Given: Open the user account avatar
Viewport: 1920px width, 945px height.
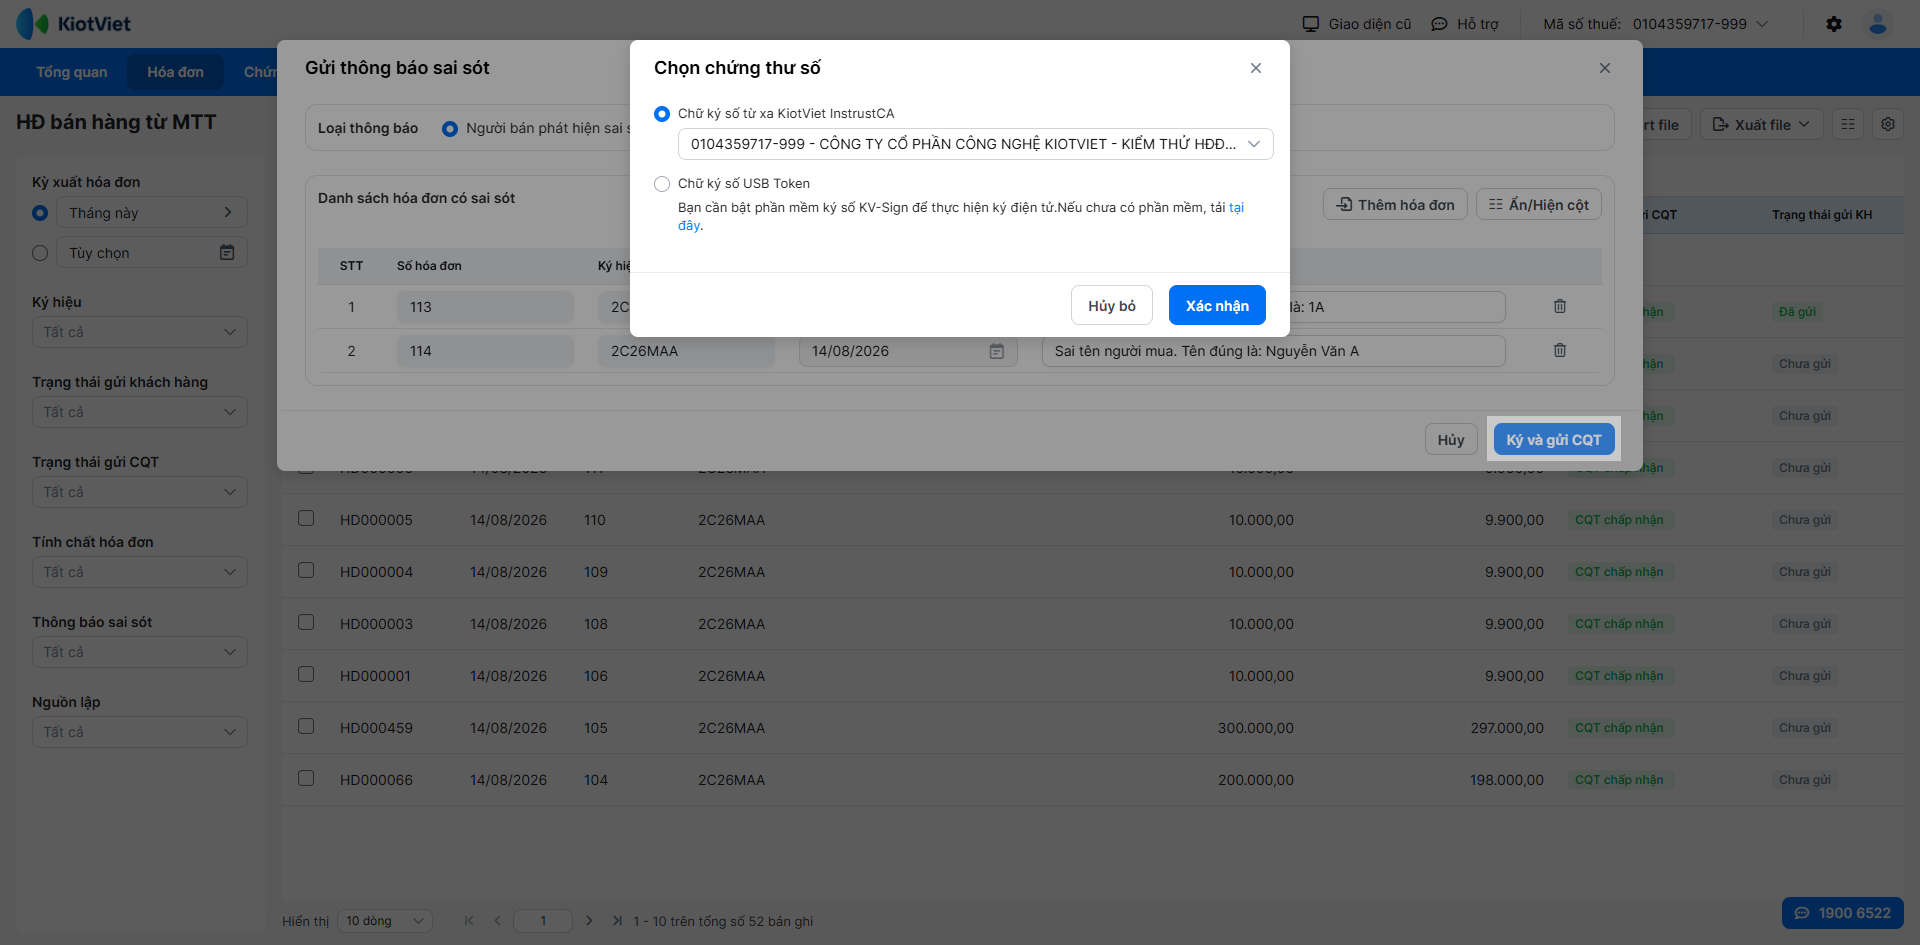Looking at the screenshot, I should (x=1878, y=24).
